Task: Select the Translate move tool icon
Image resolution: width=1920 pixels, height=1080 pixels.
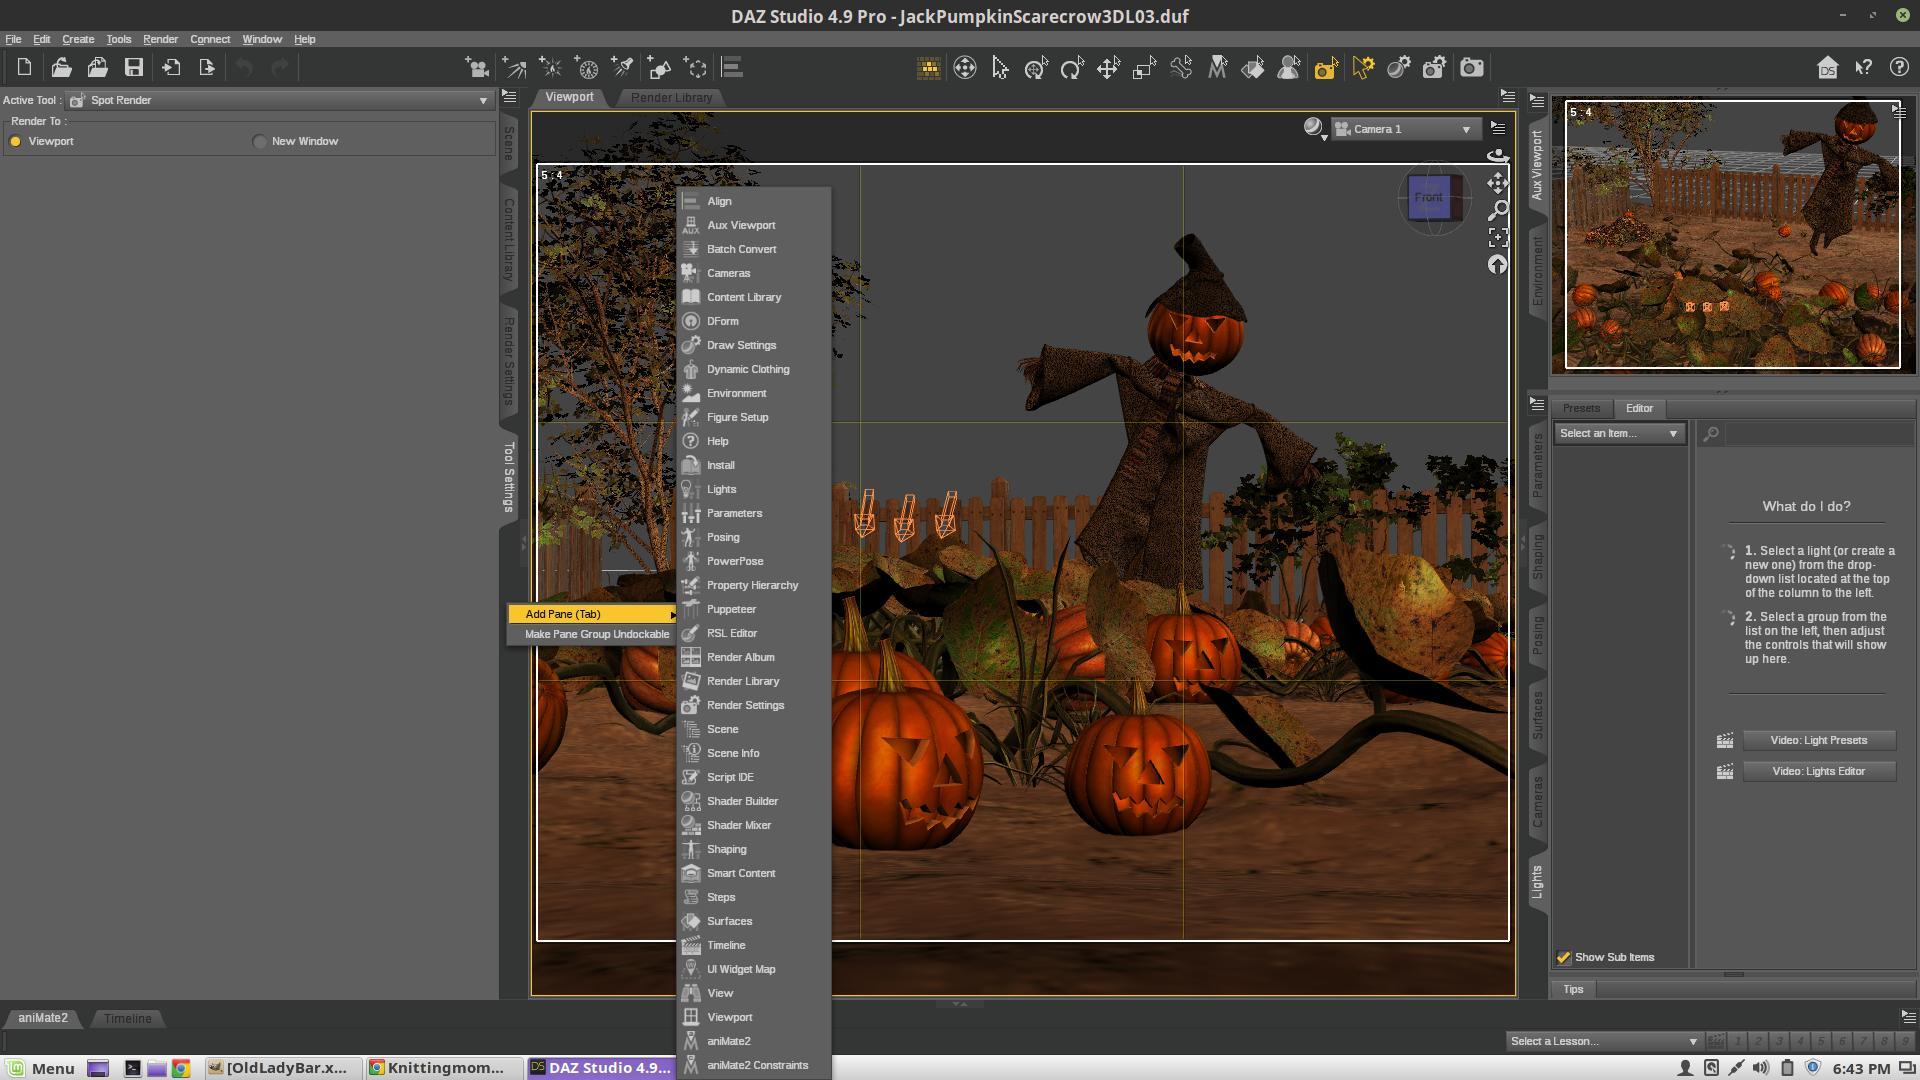Action: coord(1108,68)
